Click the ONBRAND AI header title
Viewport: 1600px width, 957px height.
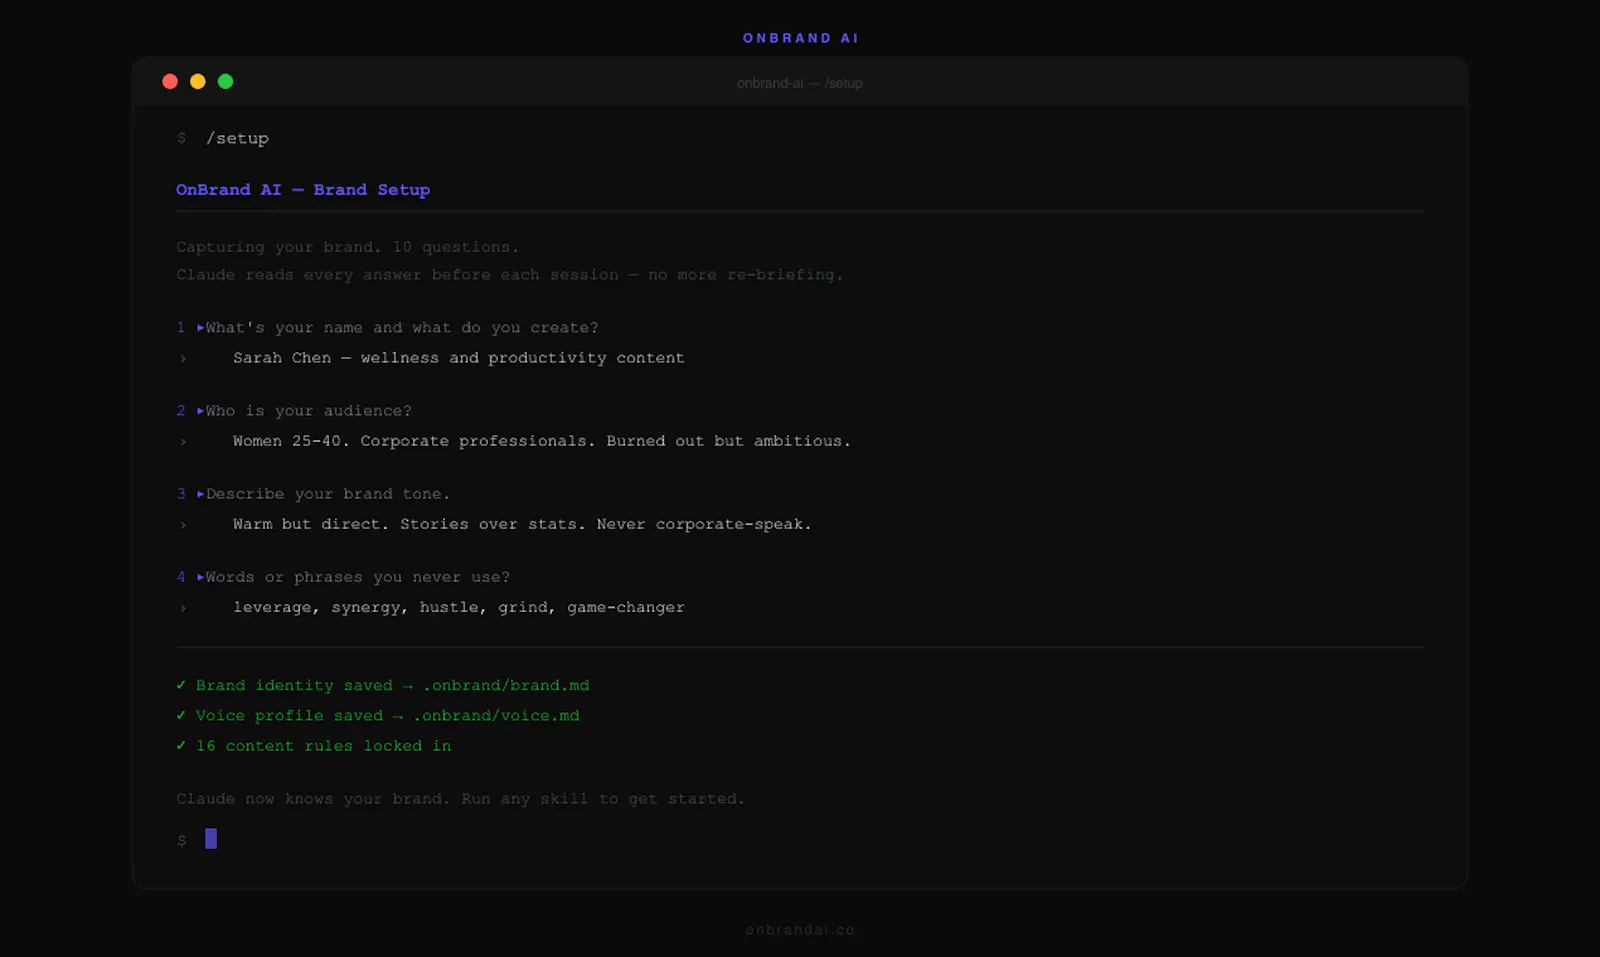(800, 38)
